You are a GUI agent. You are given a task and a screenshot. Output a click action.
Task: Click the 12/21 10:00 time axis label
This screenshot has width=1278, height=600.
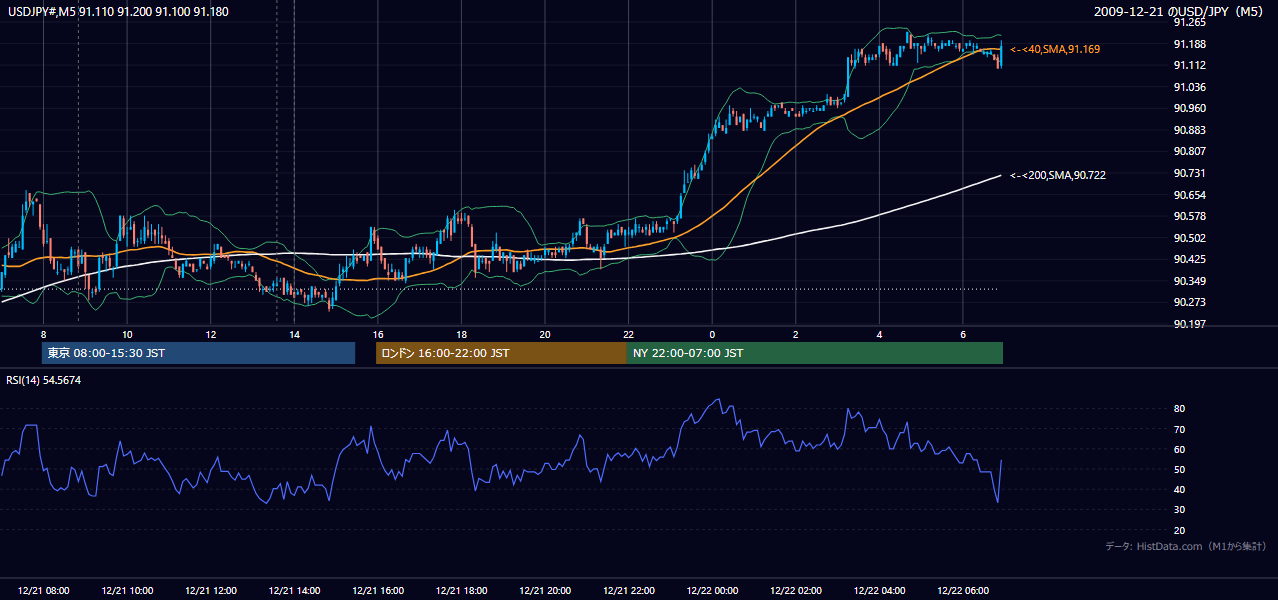[x=127, y=591]
